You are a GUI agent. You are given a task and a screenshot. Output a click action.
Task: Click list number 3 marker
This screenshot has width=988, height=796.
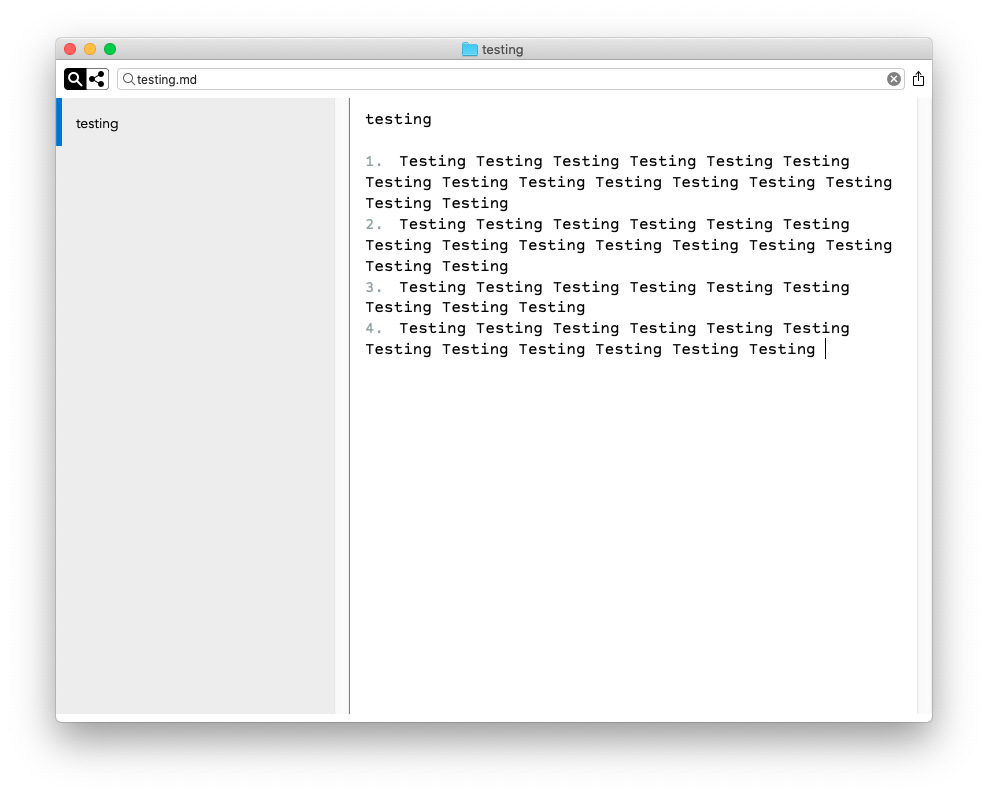click(374, 287)
